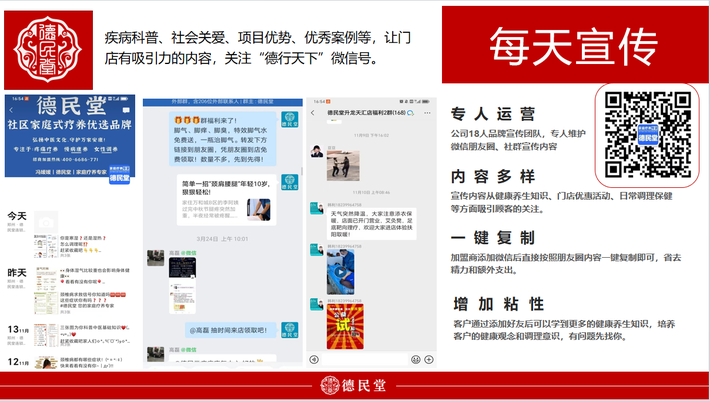Image resolution: width=710 pixels, height=401 pixels.
Task: Tap the @高磊 抽时间来店领取吧 message
Action: [x=229, y=330]
